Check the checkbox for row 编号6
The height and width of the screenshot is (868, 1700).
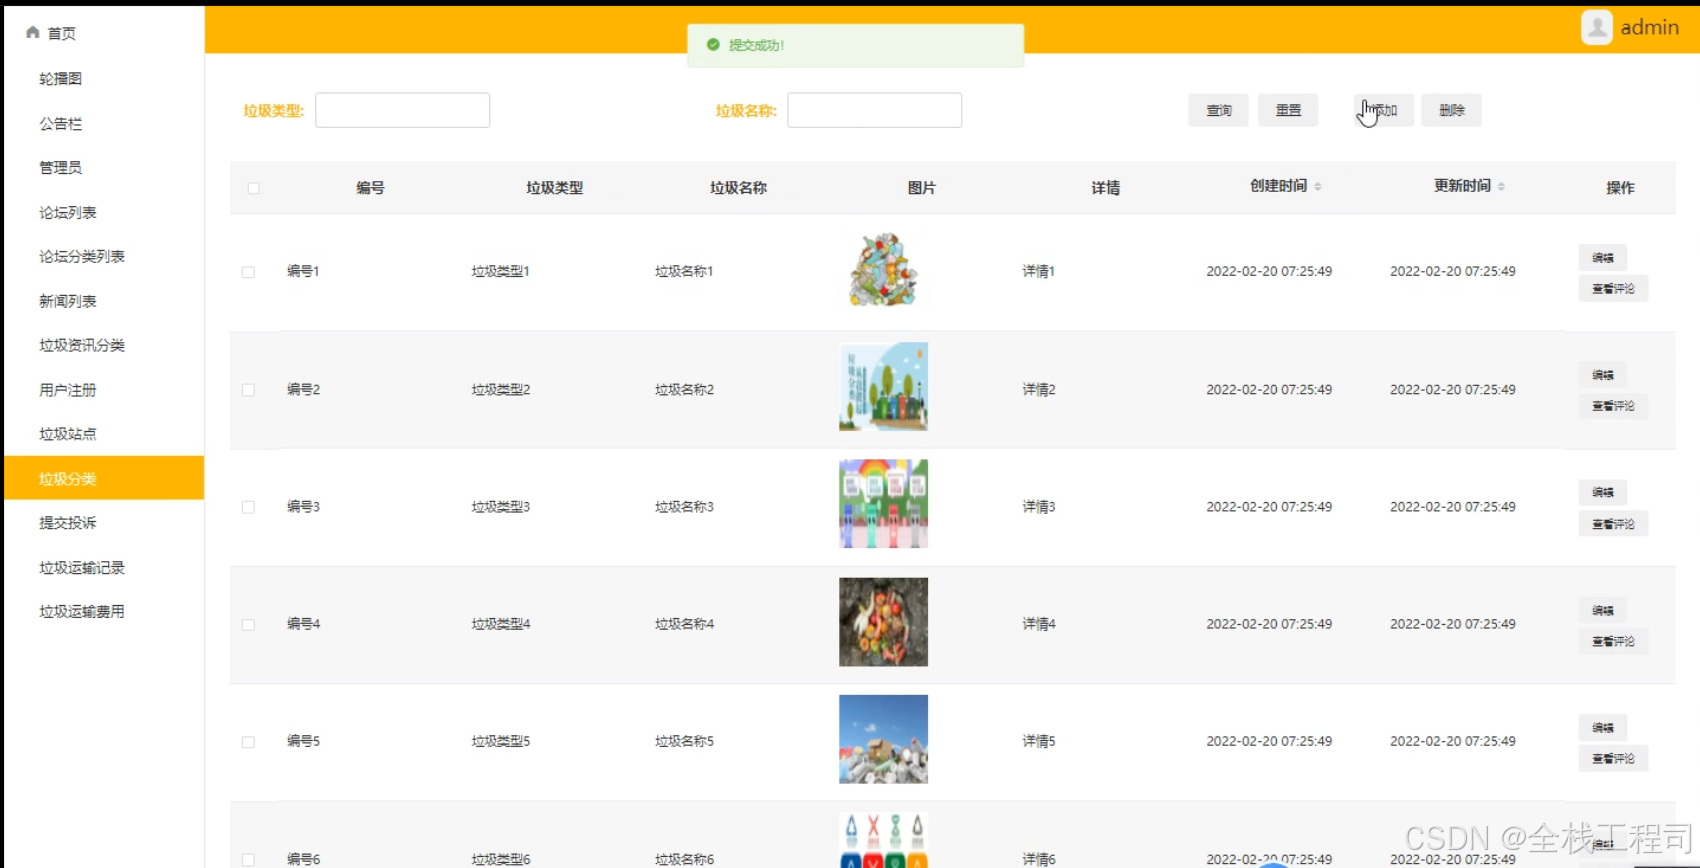(248, 860)
